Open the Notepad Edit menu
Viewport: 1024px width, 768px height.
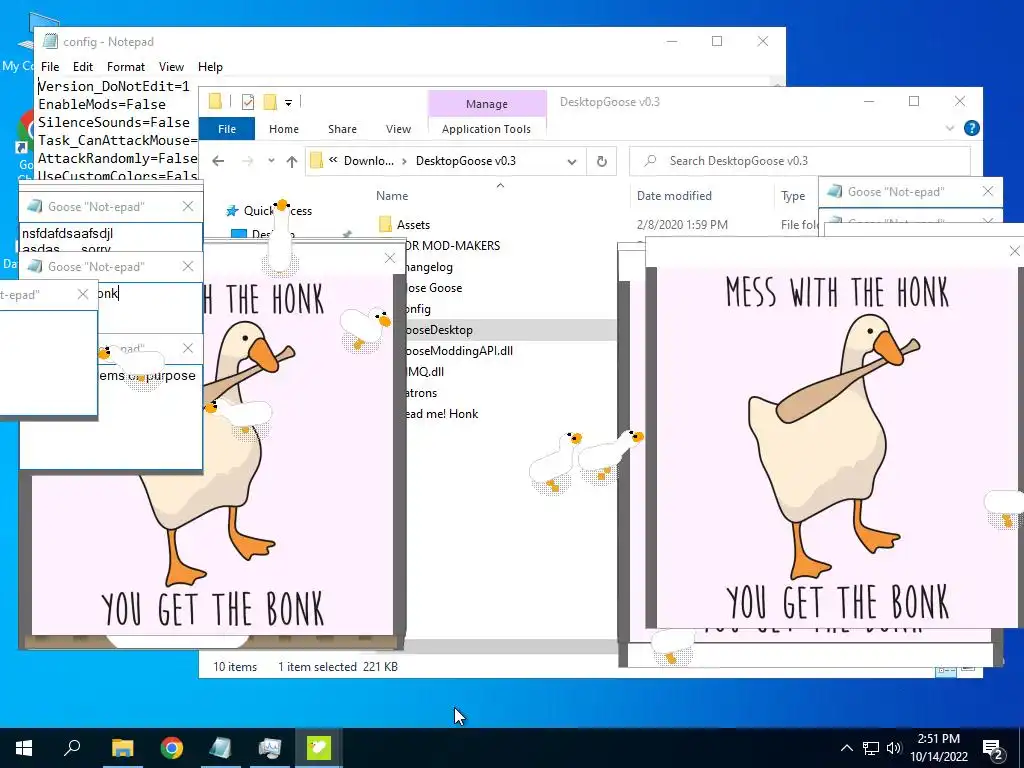[82, 67]
